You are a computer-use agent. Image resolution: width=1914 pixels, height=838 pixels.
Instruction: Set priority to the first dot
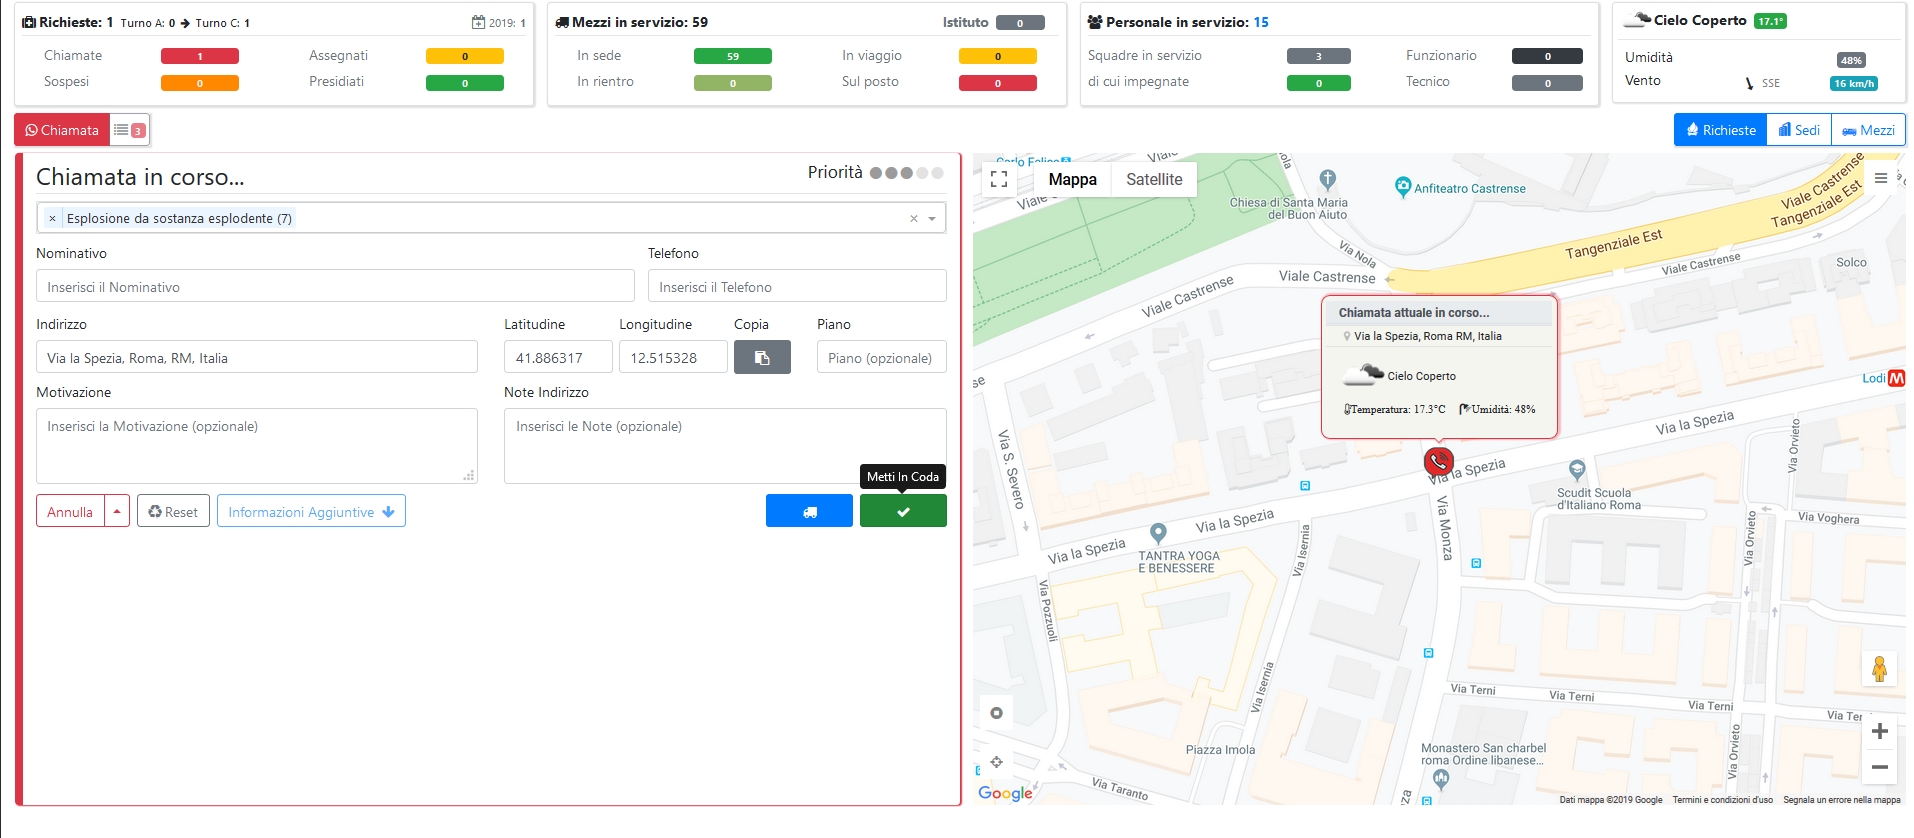click(x=876, y=173)
